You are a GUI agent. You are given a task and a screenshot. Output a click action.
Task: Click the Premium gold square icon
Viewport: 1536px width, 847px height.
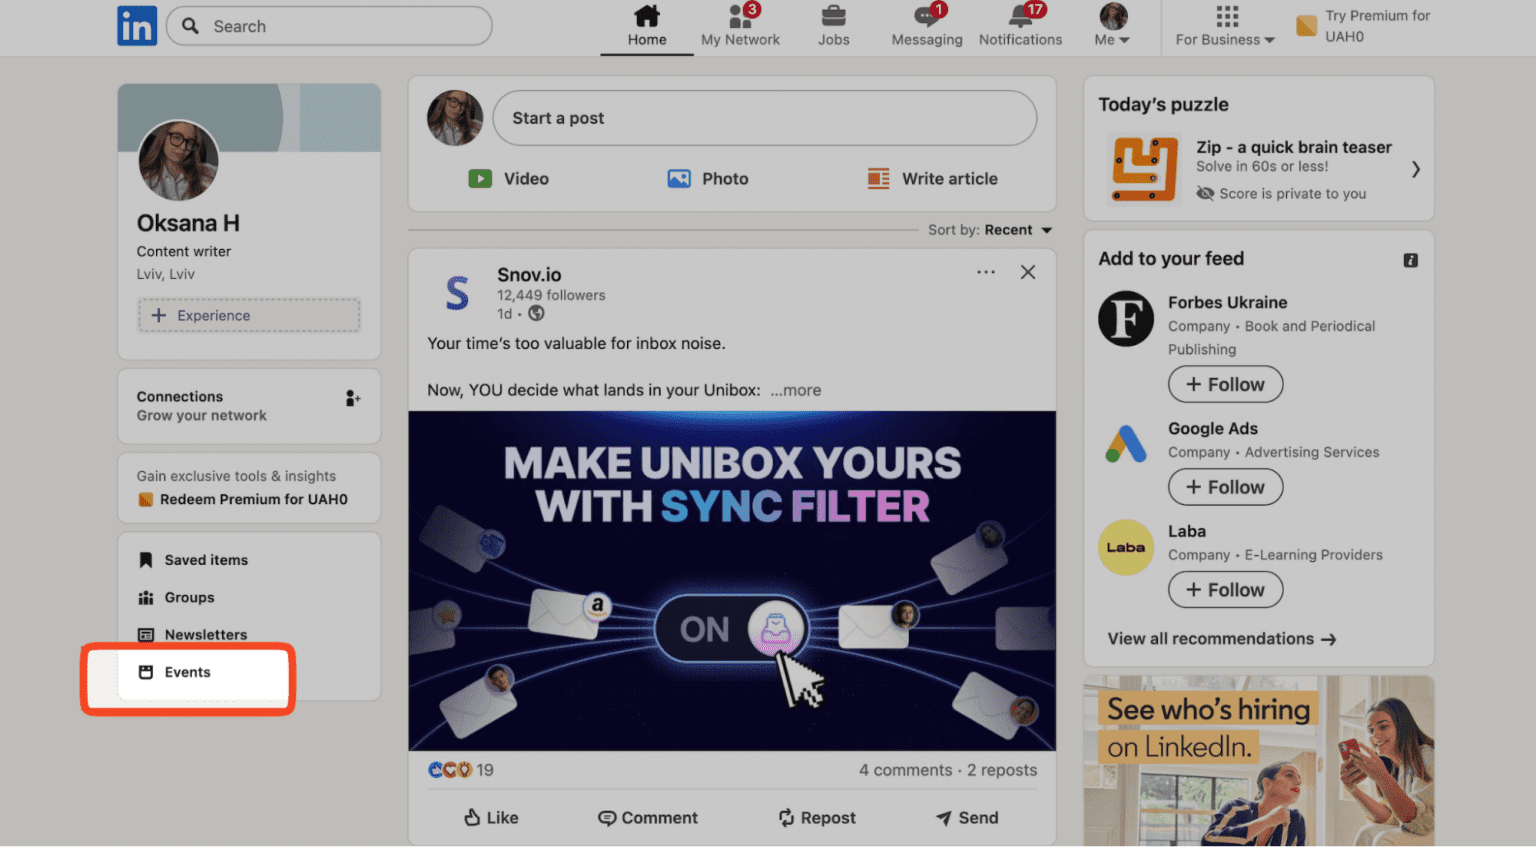point(1306,26)
